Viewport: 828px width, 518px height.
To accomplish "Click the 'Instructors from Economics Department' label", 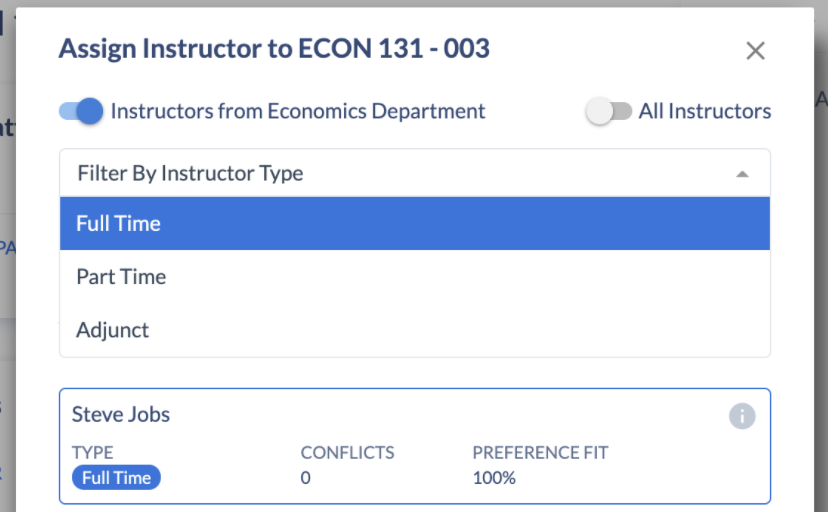I will tap(298, 111).
